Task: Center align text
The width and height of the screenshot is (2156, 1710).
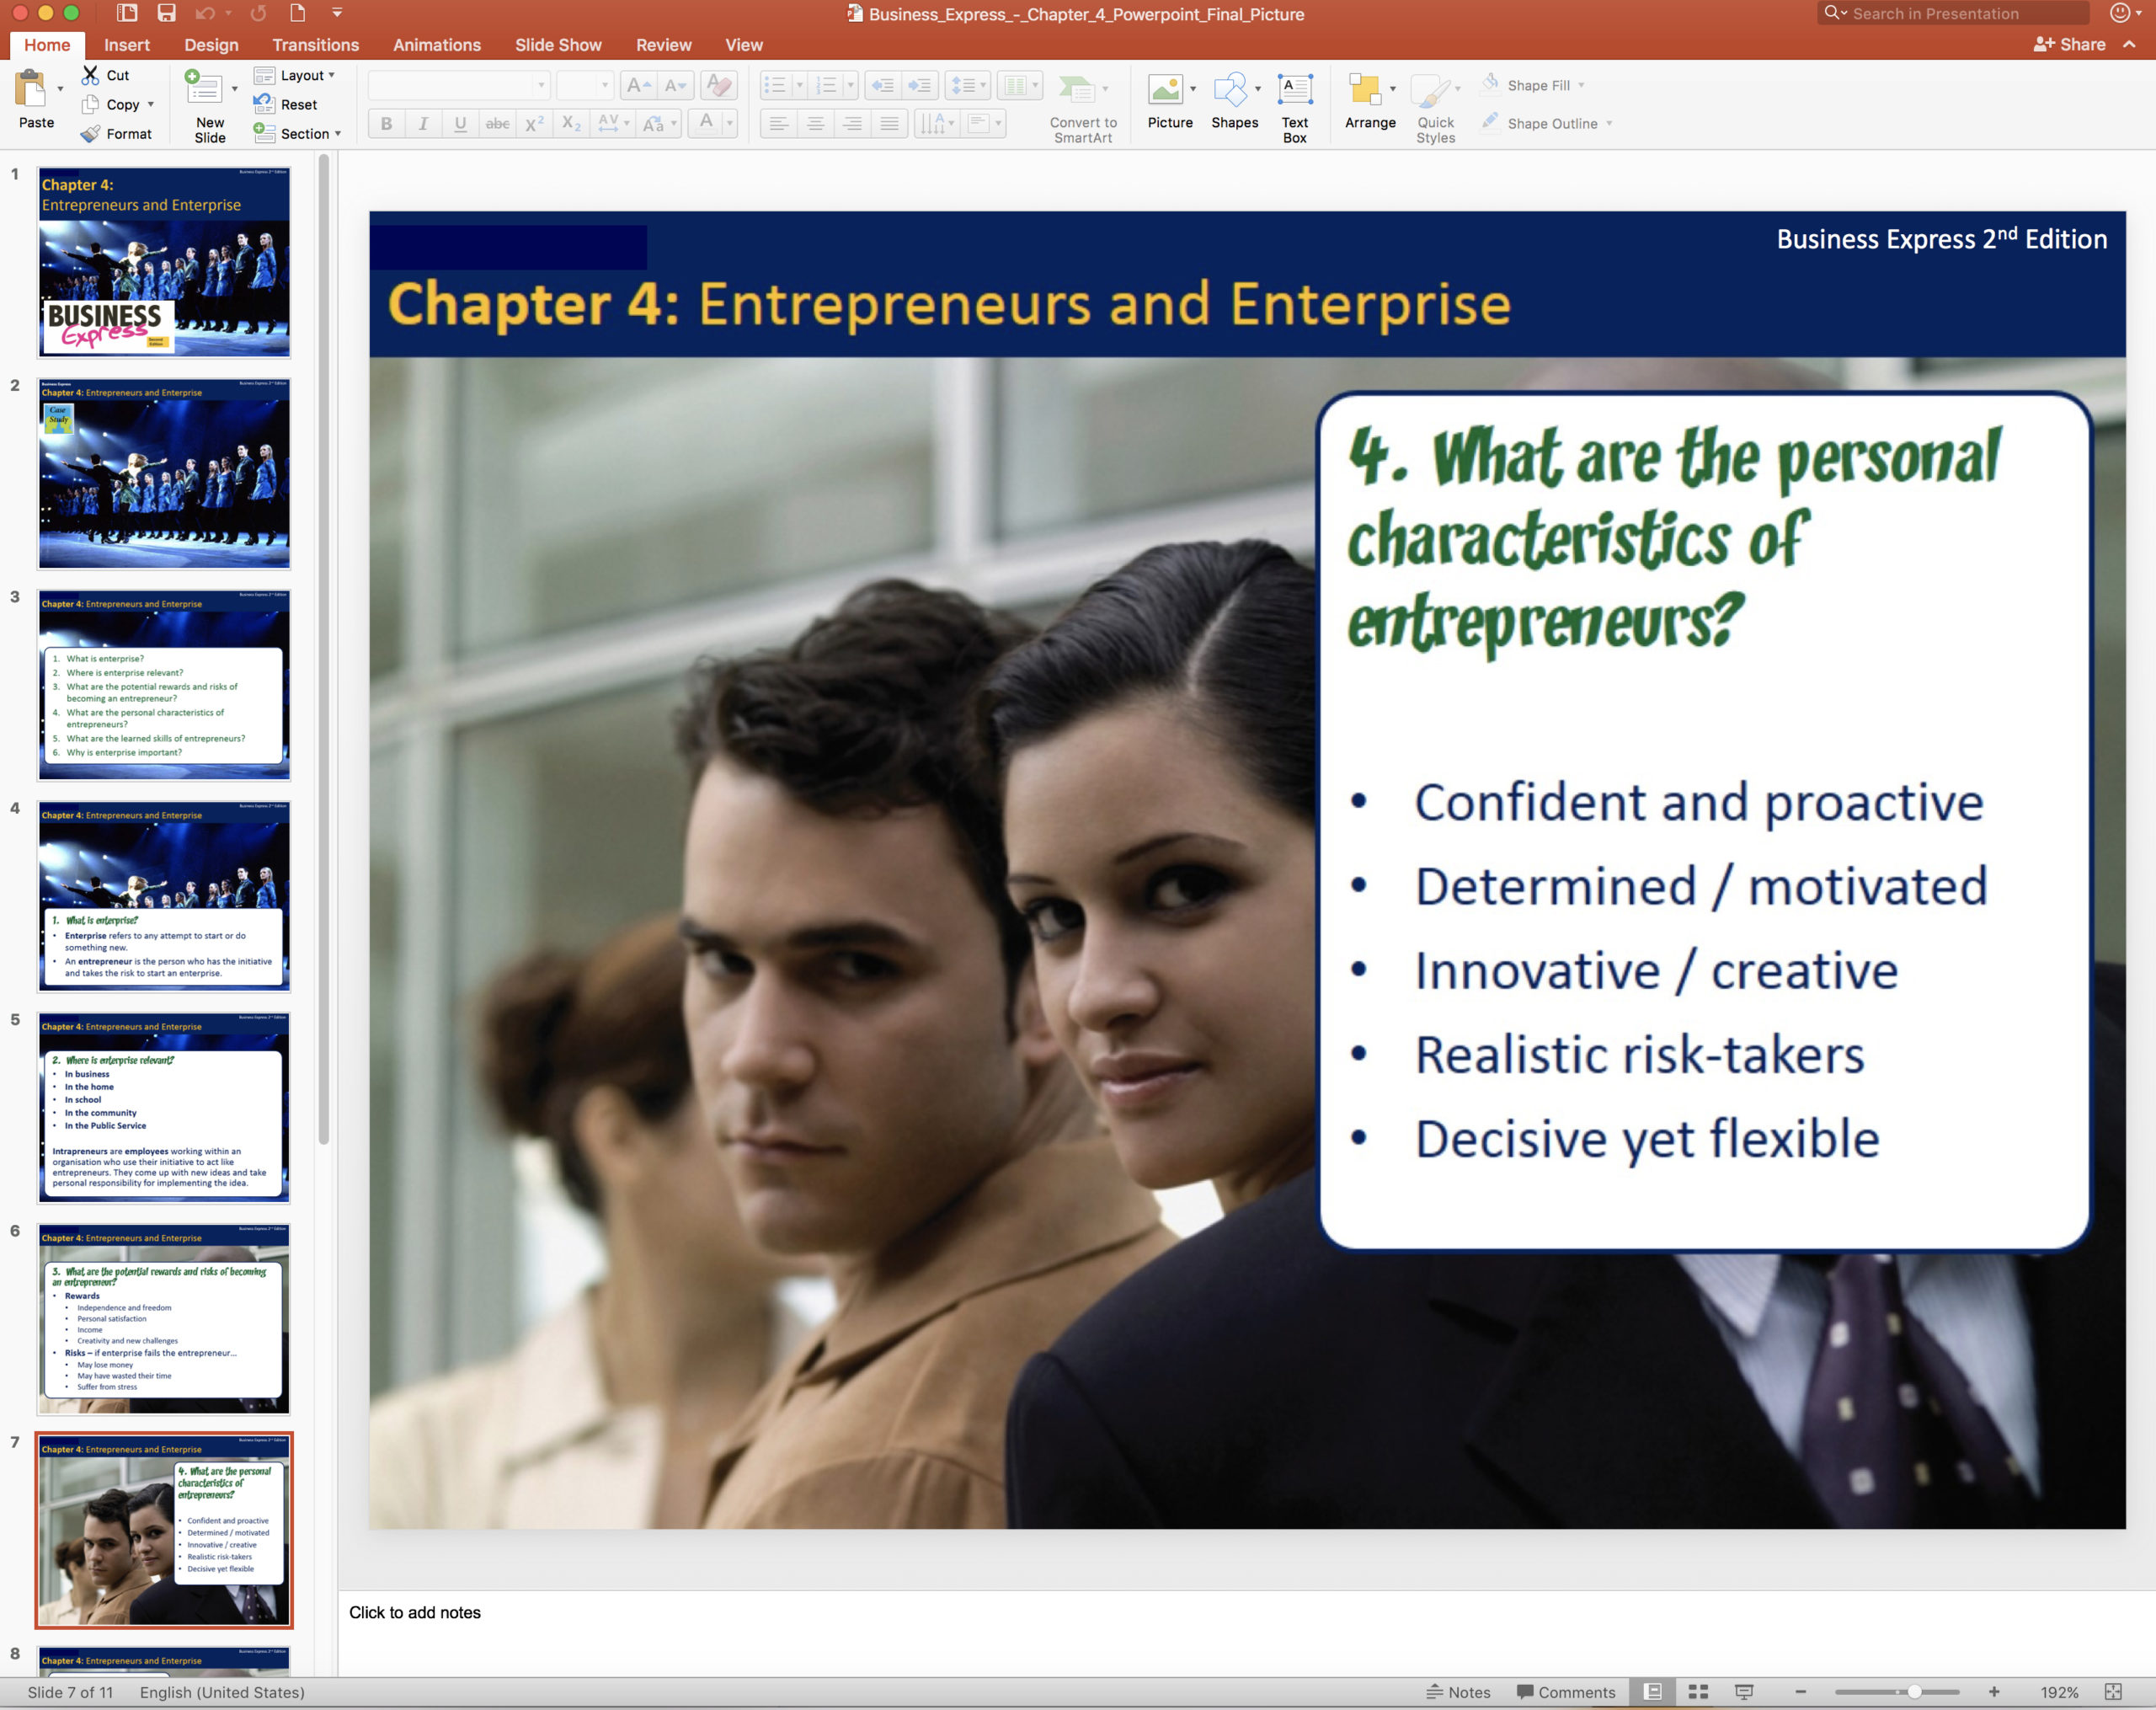Action: [x=816, y=124]
